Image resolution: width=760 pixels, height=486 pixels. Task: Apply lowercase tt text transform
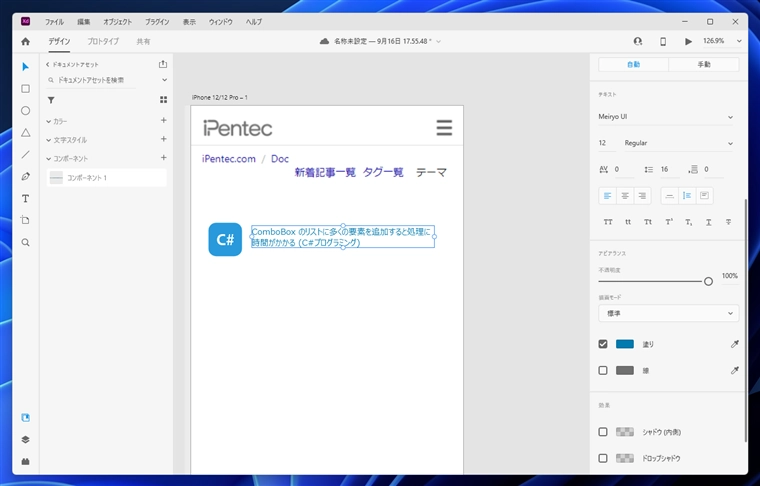coord(628,222)
